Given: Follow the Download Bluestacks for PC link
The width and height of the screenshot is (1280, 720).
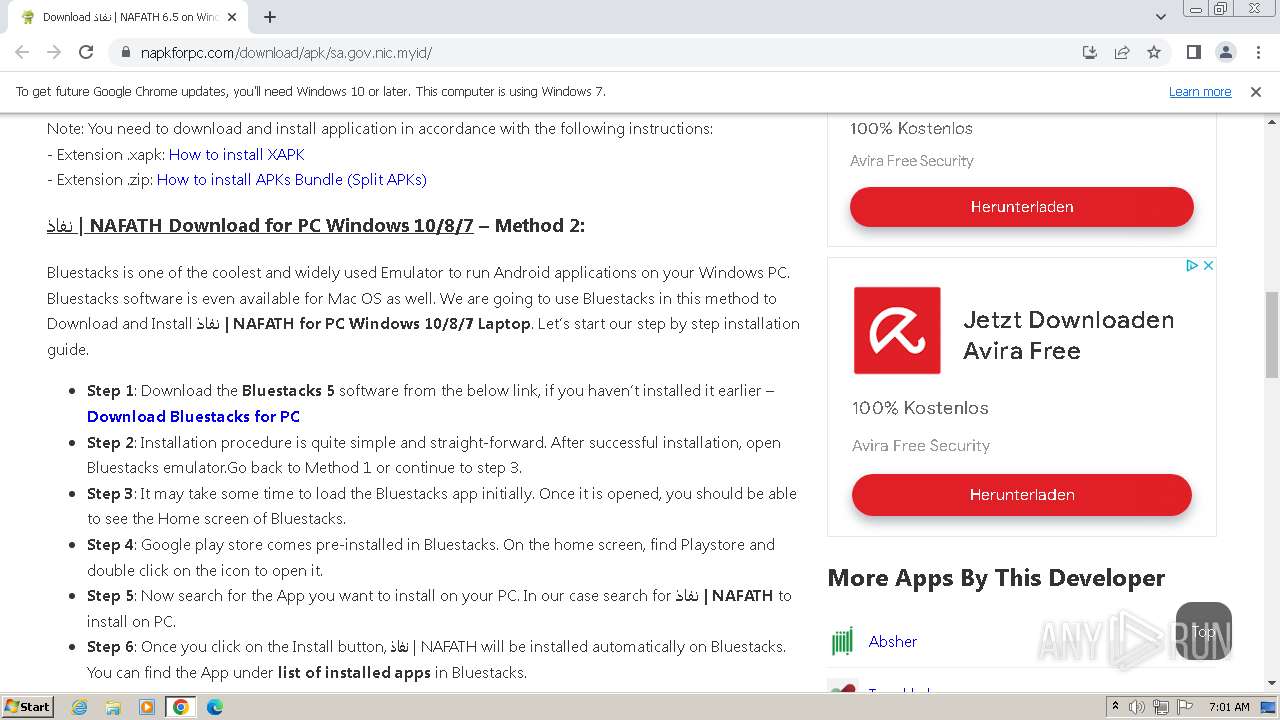Looking at the screenshot, I should [193, 416].
